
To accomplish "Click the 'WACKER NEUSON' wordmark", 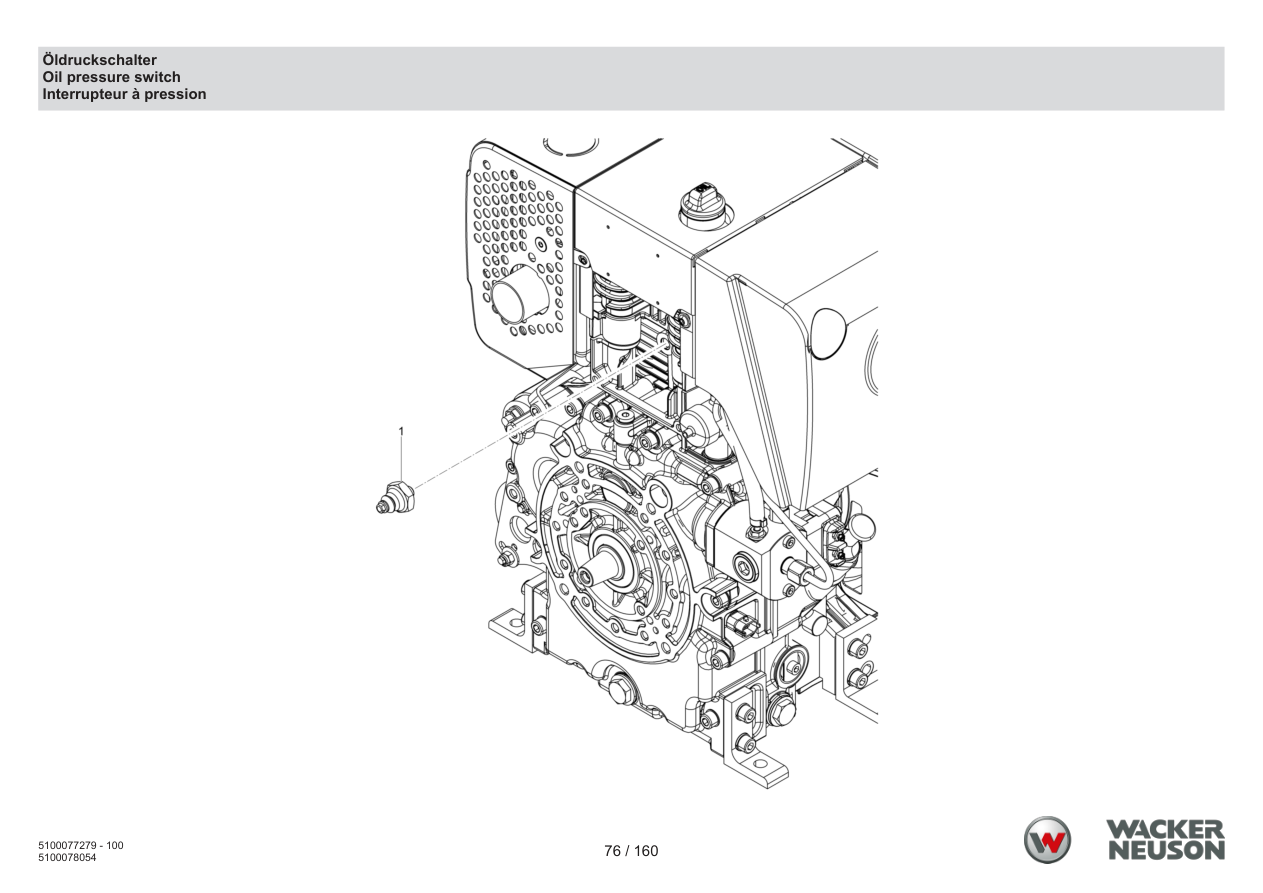I will [x=1165, y=840].
